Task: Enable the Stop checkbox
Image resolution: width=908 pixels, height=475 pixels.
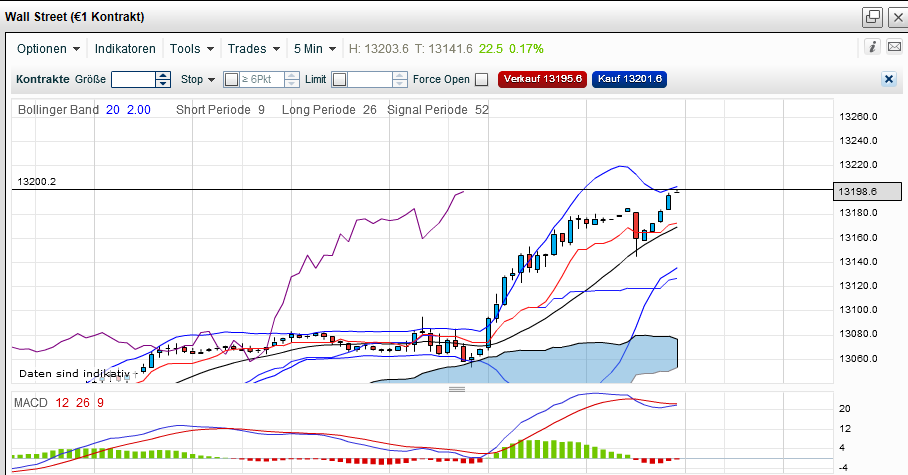Action: click(x=232, y=80)
